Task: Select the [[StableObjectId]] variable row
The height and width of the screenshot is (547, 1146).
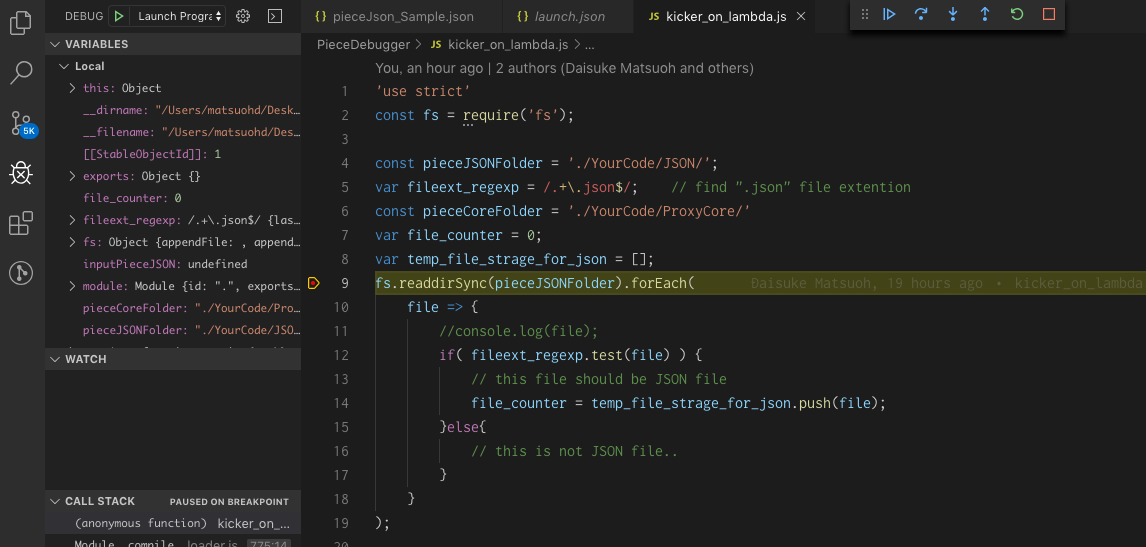Action: pyautogui.click(x=172, y=154)
